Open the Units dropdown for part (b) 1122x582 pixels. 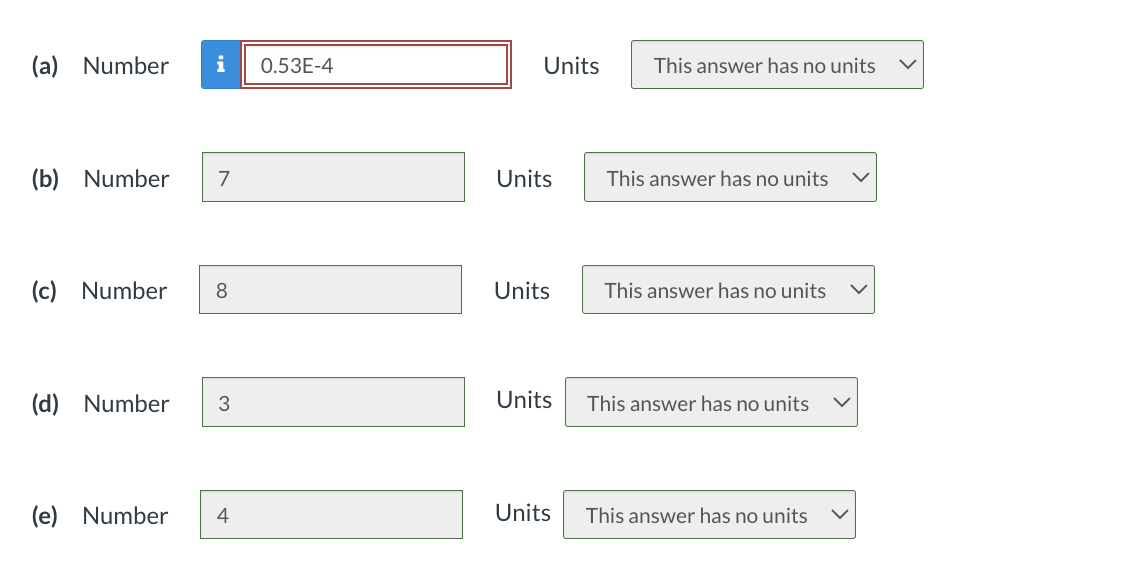pos(730,177)
